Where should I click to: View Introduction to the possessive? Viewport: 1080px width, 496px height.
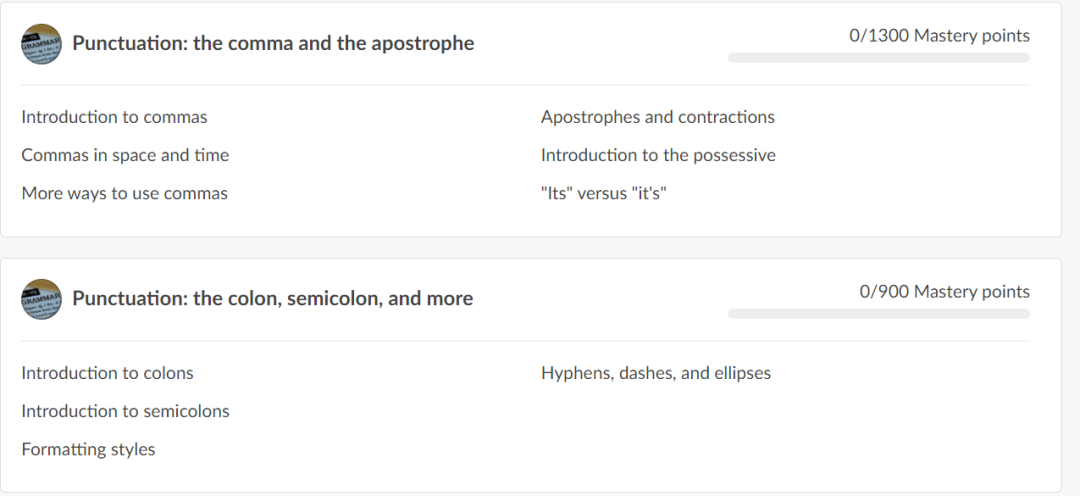coord(658,155)
